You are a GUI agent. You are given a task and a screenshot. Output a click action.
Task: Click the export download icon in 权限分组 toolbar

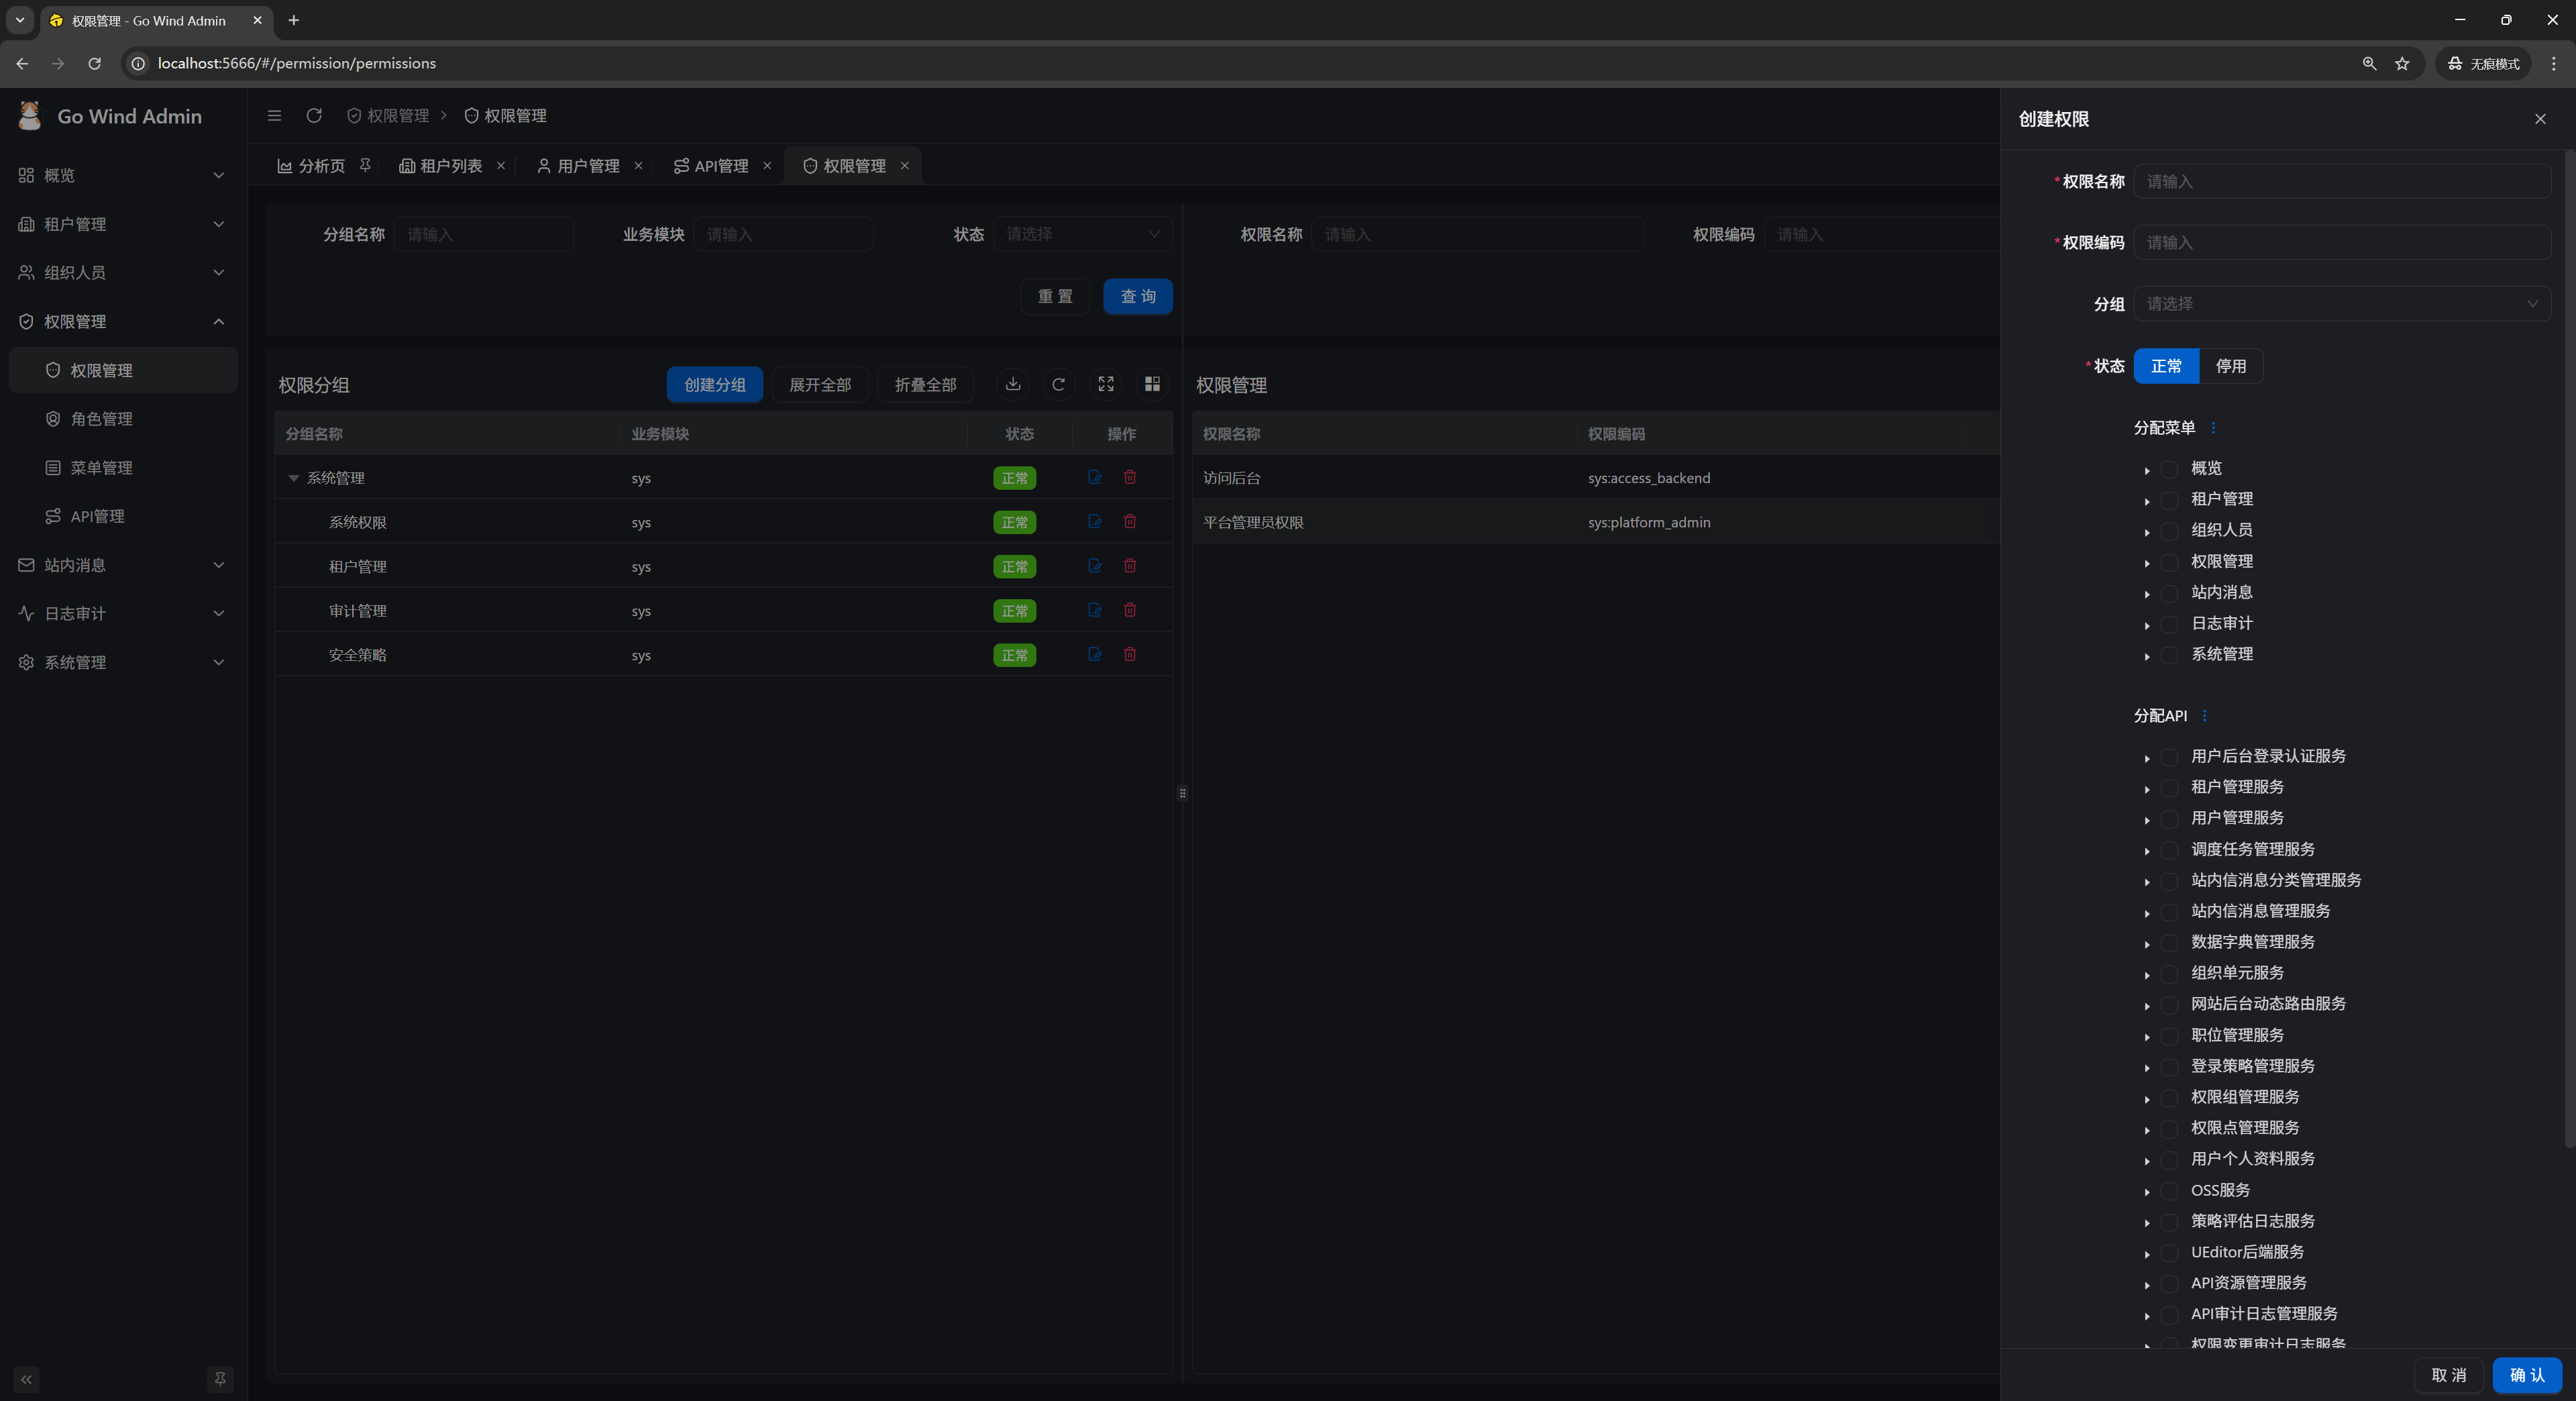tap(1013, 384)
